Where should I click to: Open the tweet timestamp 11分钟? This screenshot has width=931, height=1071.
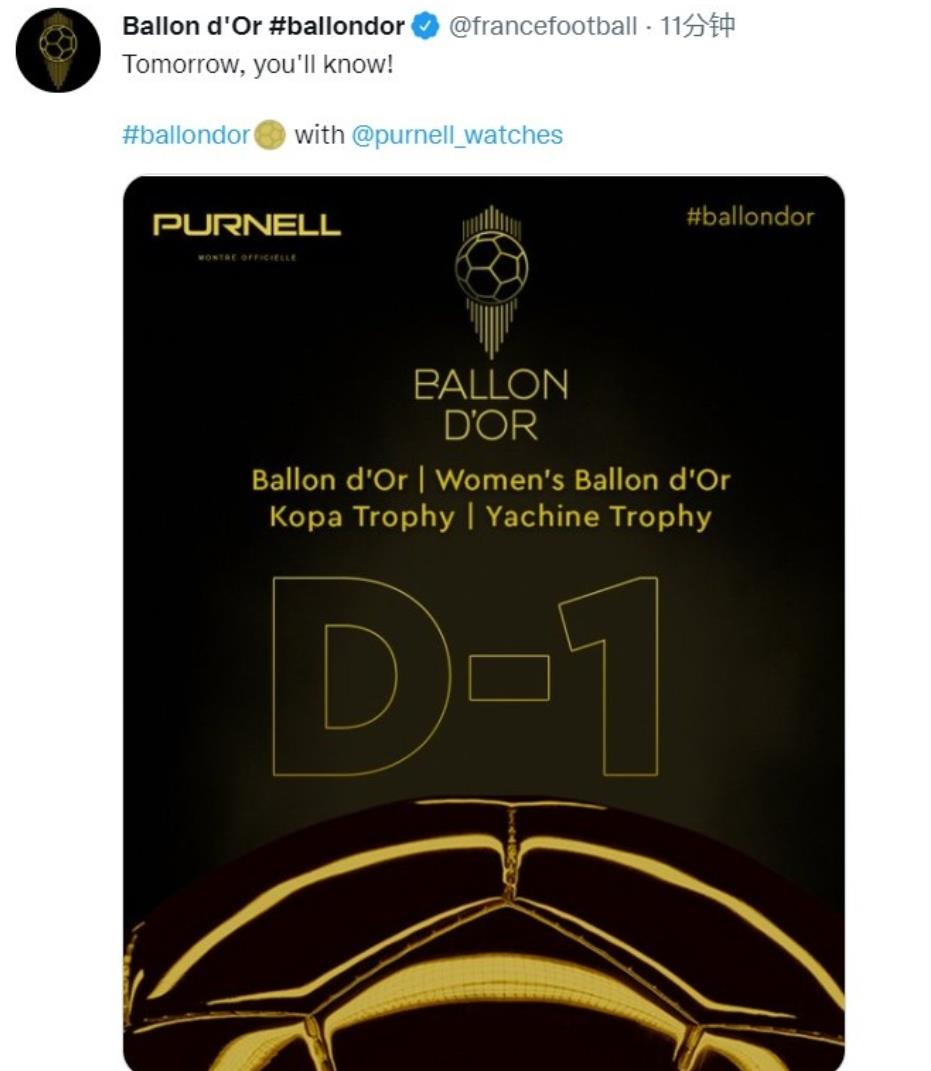pyautogui.click(x=697, y=26)
